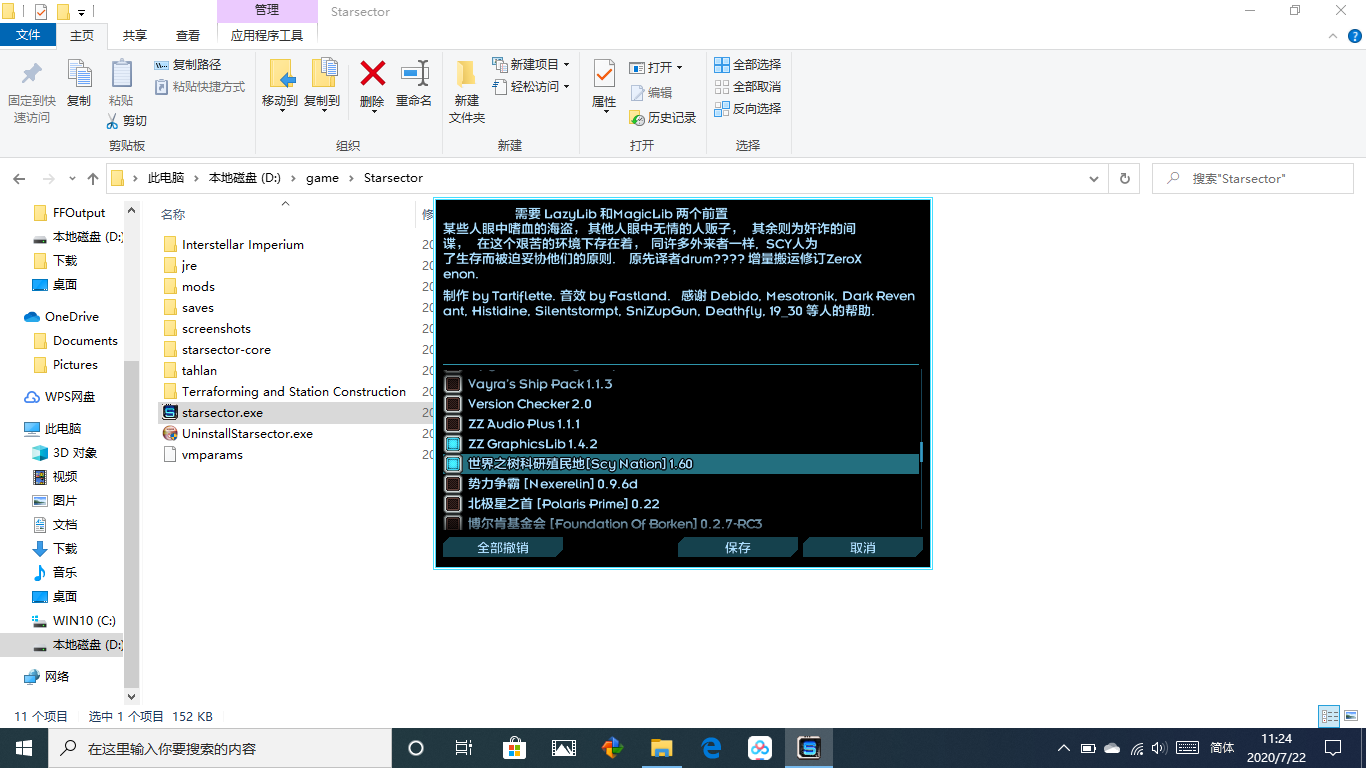Click the mod list vertical scrollbar
This screenshot has height=768, width=1366.
[921, 452]
